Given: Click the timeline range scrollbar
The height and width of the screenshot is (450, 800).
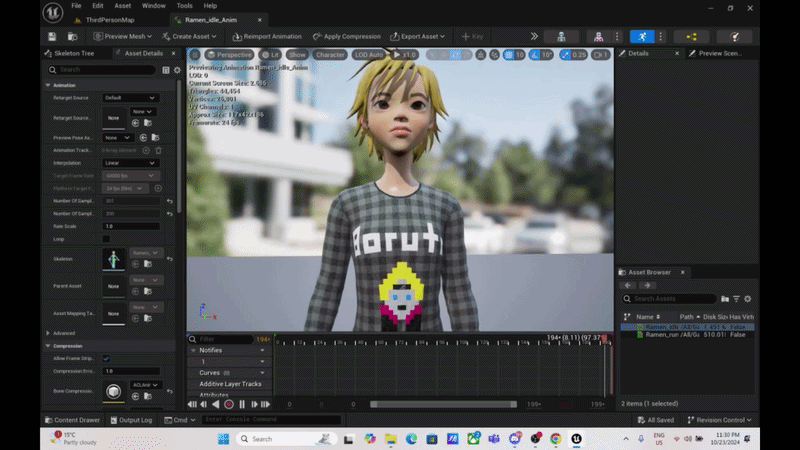Looking at the screenshot, I should click(443, 404).
